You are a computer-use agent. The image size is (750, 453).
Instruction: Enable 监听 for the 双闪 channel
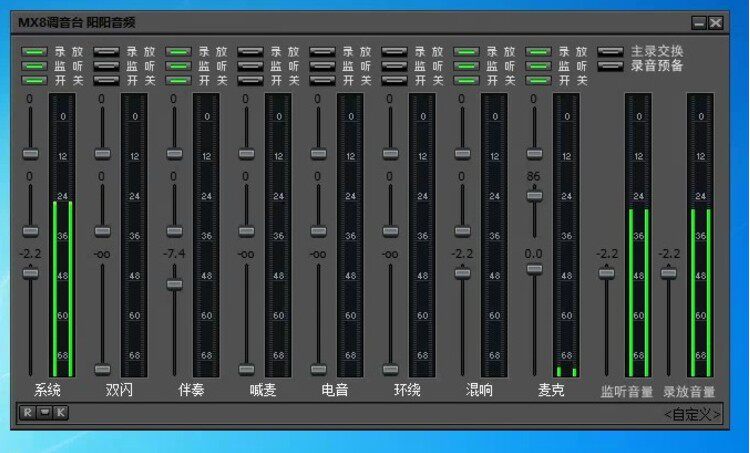tap(106, 66)
